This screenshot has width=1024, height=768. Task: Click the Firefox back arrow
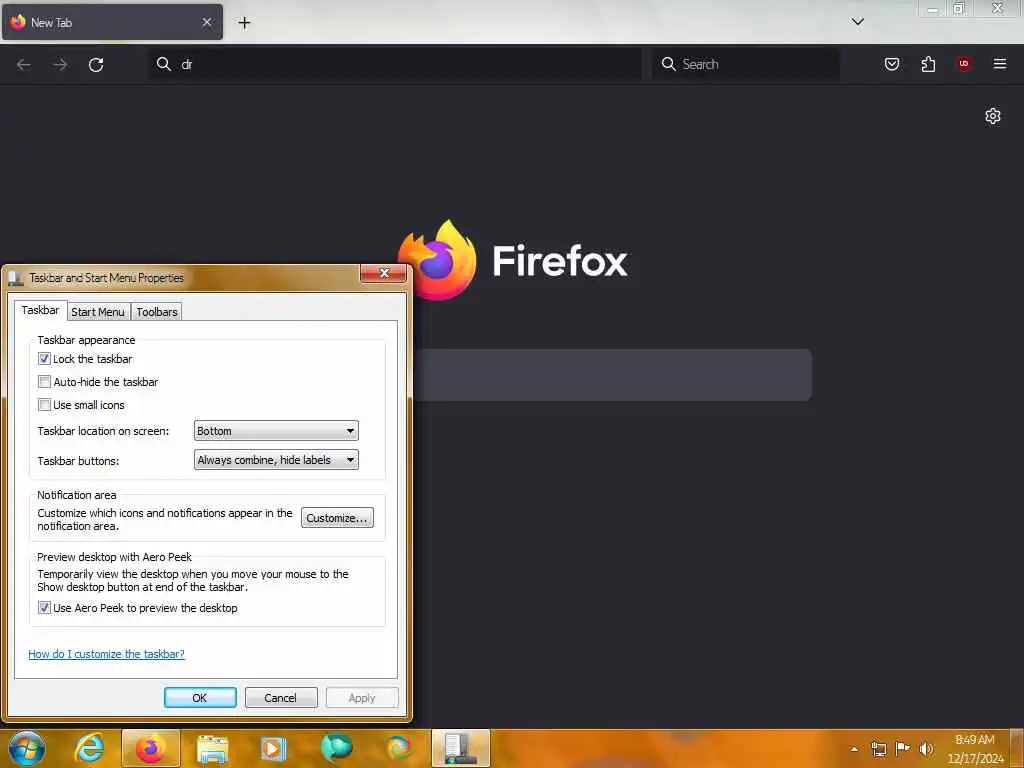coord(24,64)
